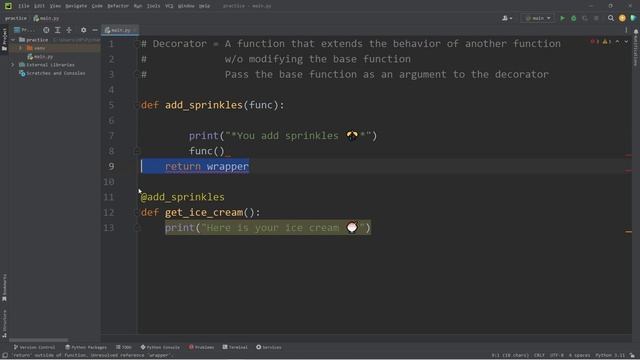Screen dimensions: 640x360
Task: Open the main run configuration dropdown
Action: coord(538,18)
